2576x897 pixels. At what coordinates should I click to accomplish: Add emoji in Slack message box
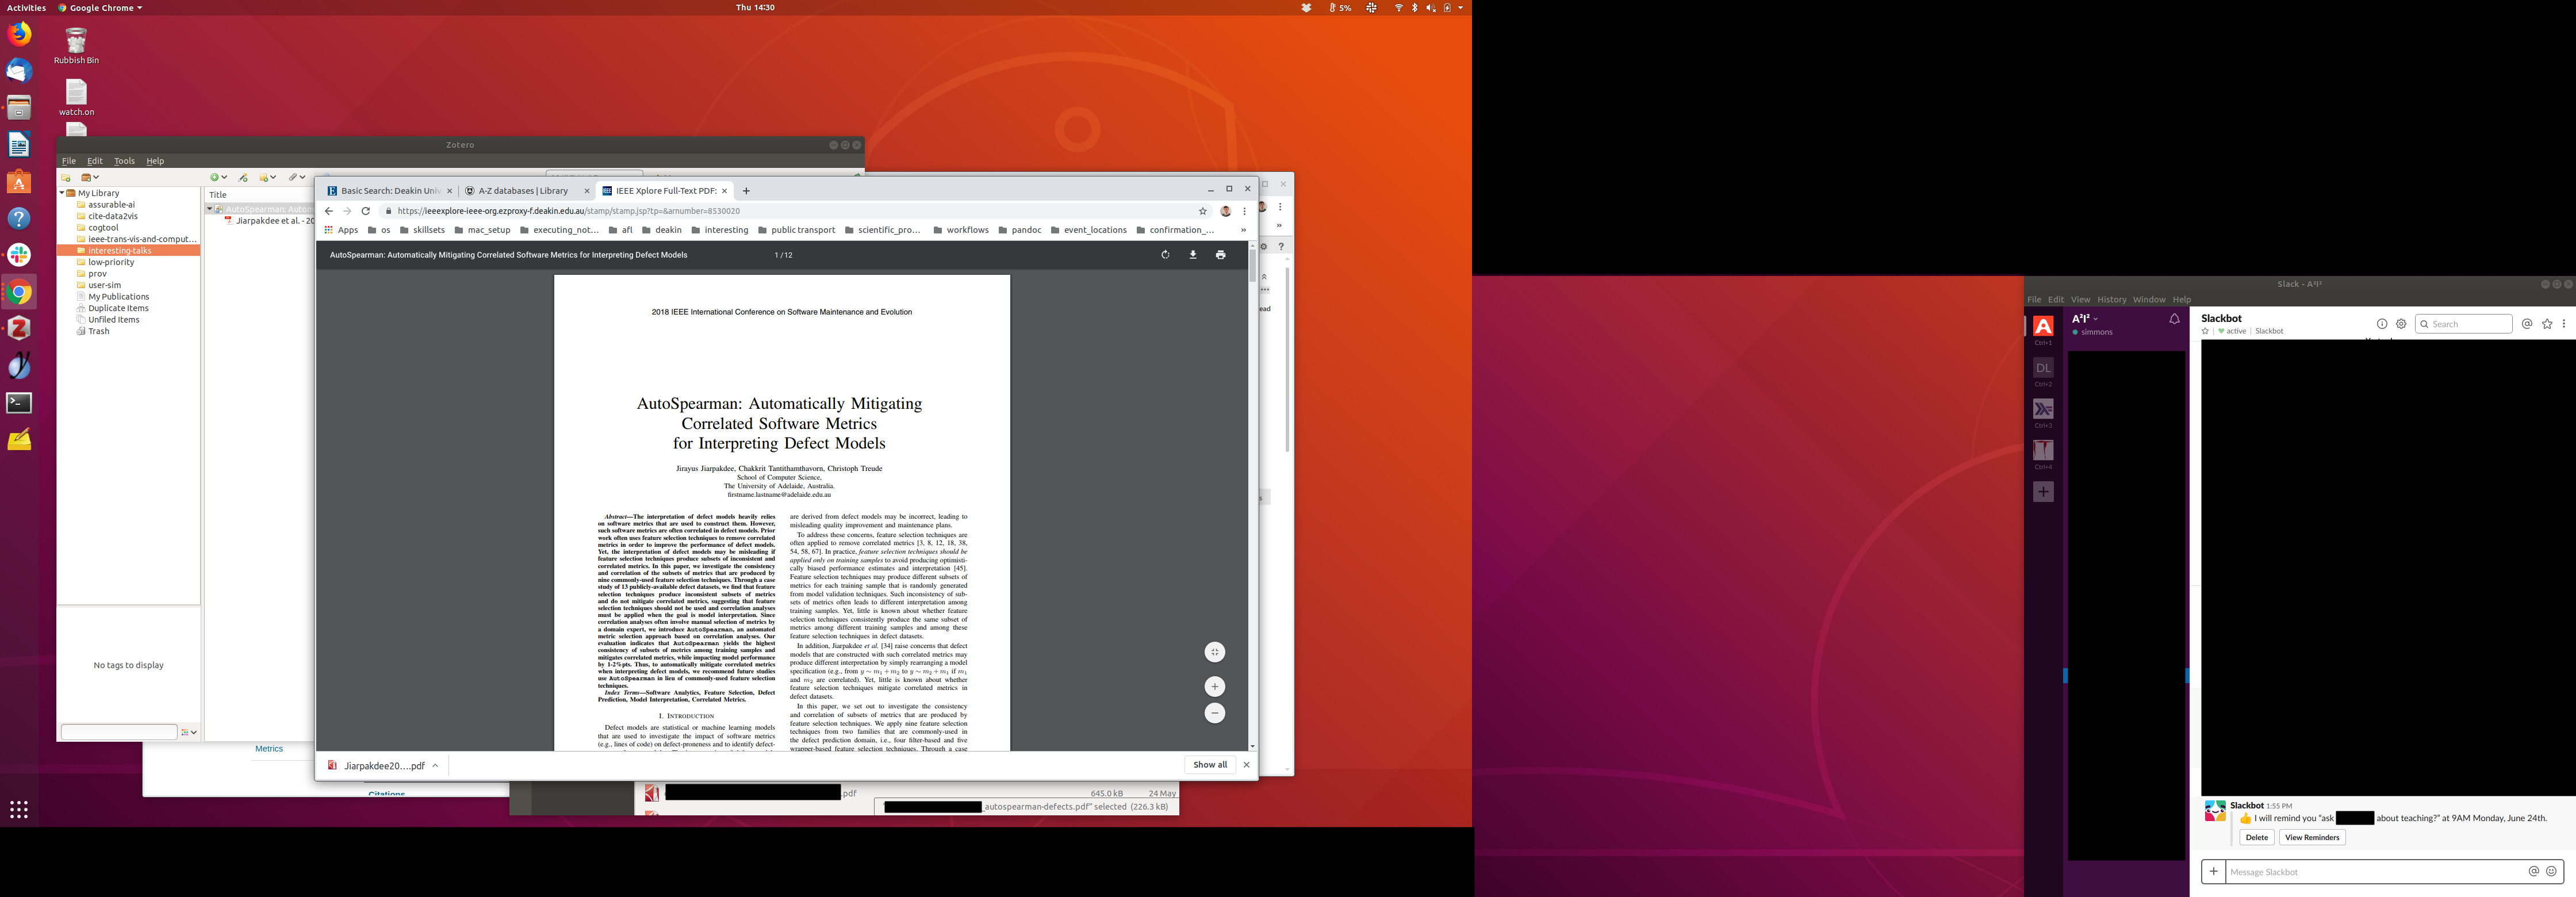click(x=2551, y=871)
